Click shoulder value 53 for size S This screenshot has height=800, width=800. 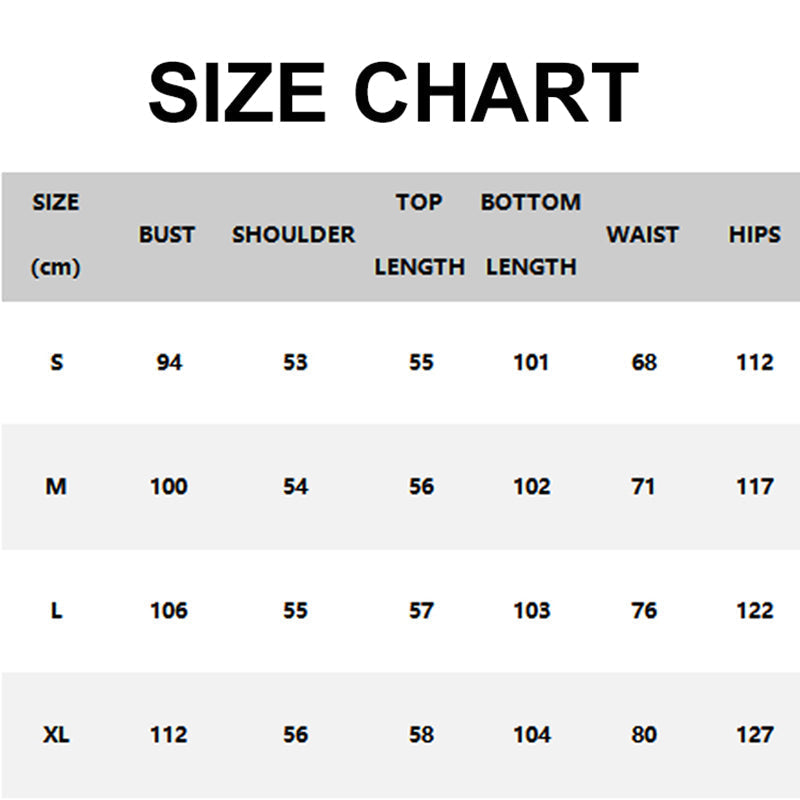click(295, 362)
